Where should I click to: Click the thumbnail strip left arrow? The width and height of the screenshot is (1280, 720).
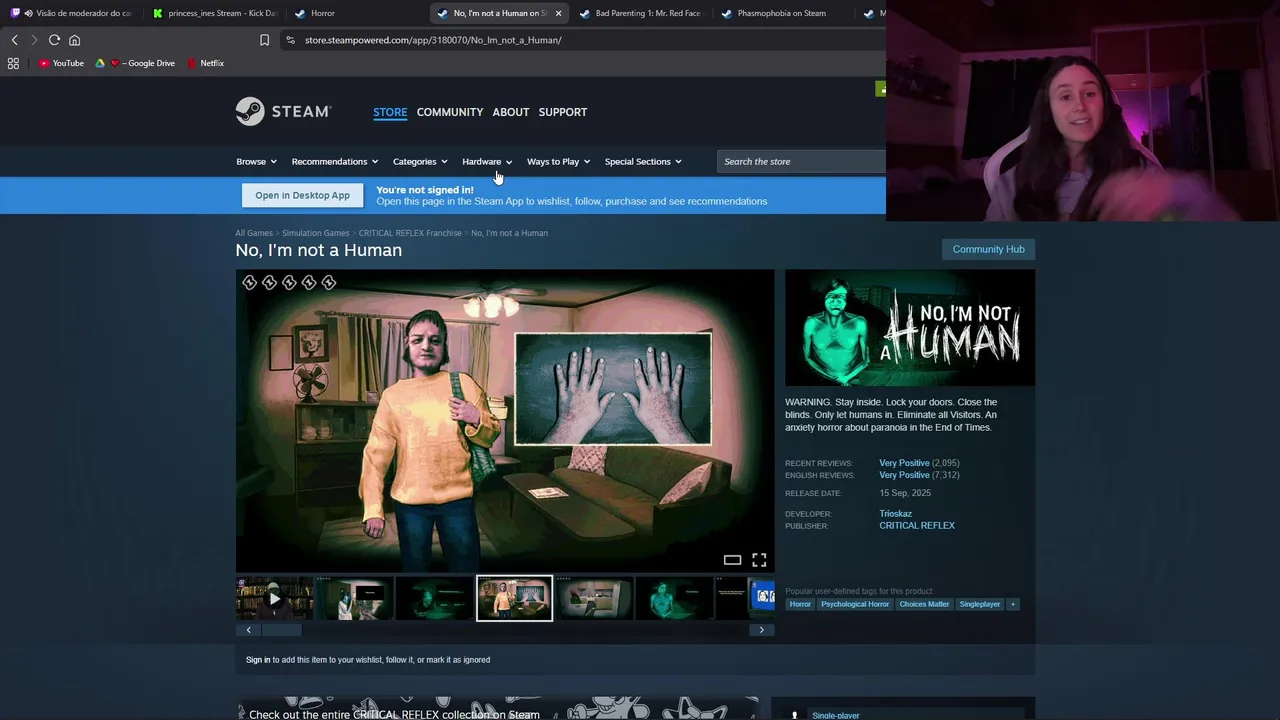[249, 630]
